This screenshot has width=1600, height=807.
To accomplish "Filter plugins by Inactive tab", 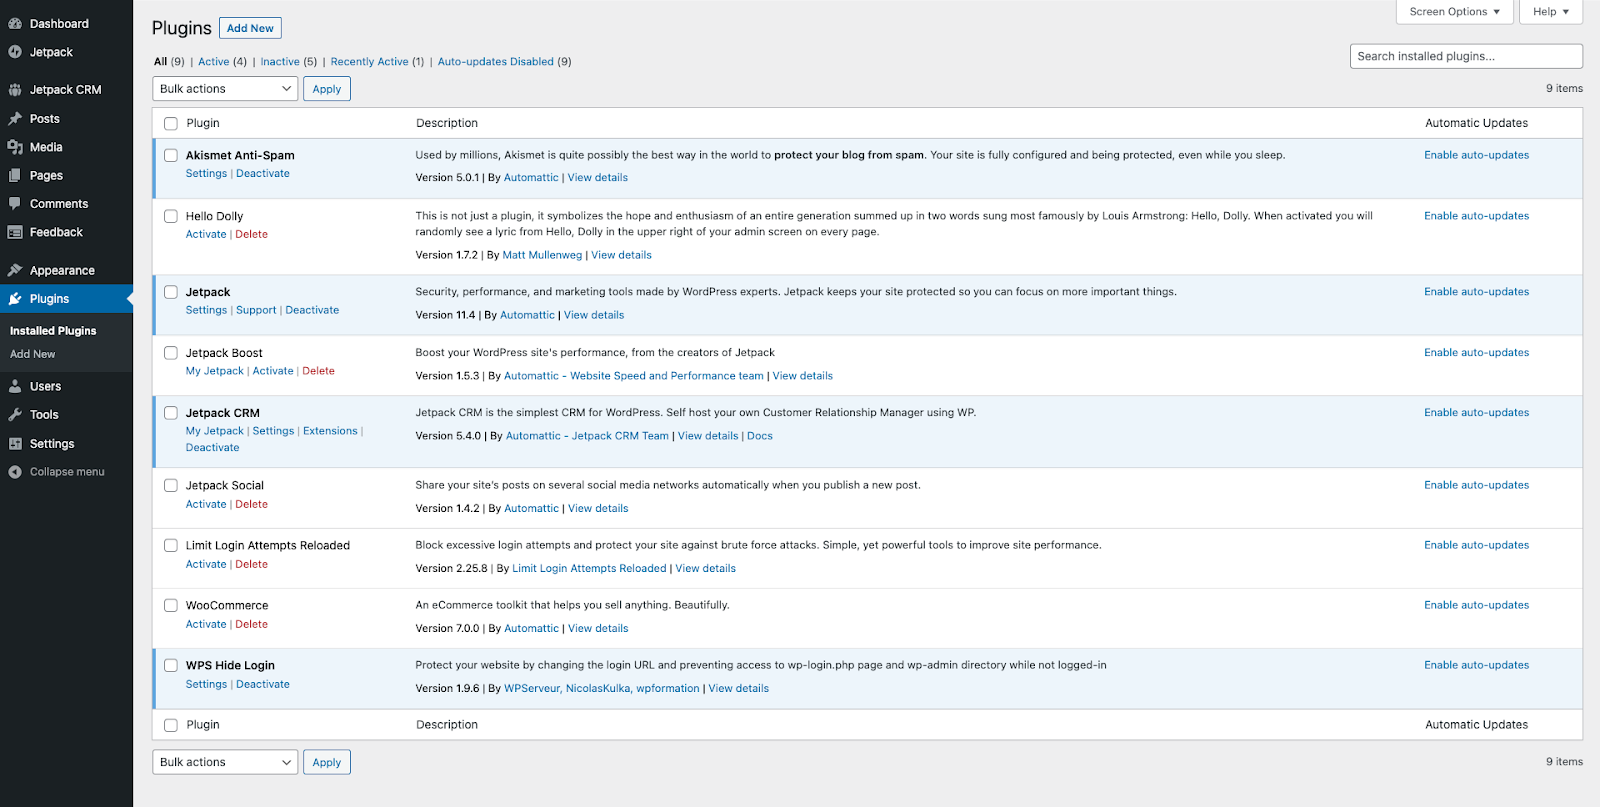I will pyautogui.click(x=280, y=62).
